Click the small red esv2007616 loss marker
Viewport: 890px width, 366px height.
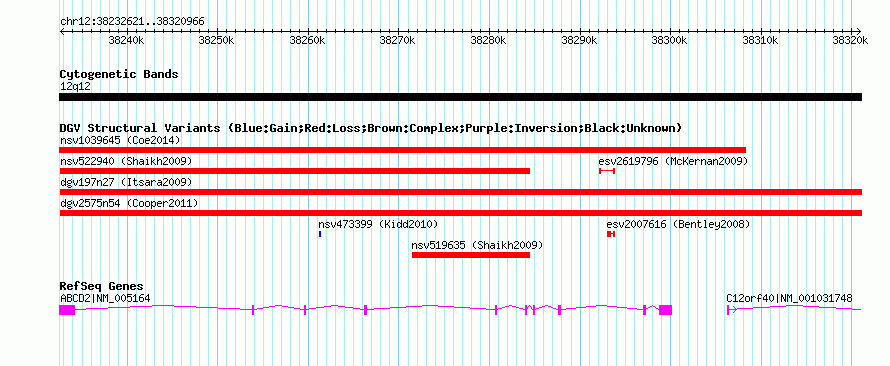point(611,234)
